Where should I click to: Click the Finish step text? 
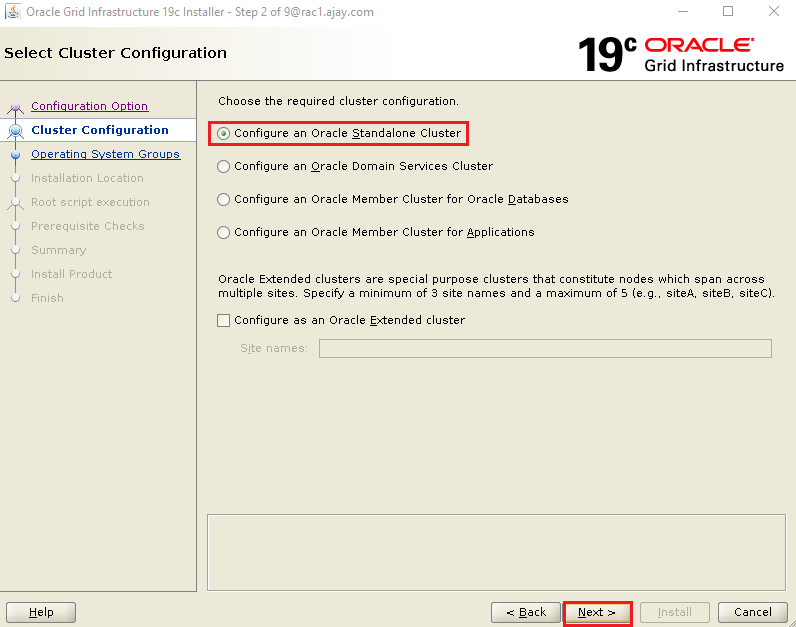(x=47, y=298)
